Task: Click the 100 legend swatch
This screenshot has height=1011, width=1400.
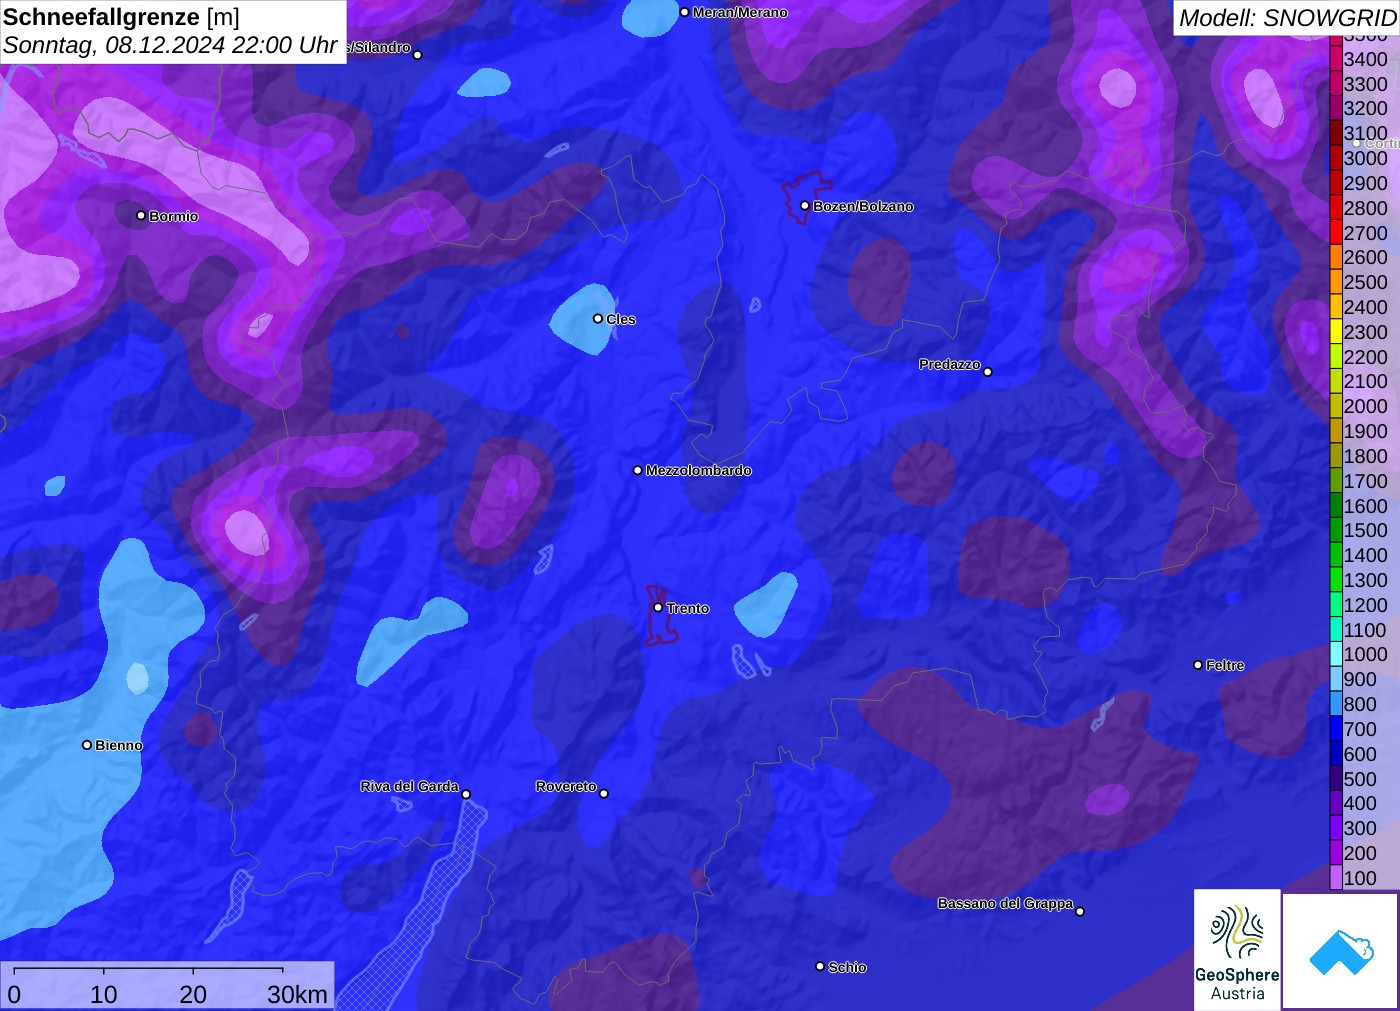Action: click(x=1335, y=878)
